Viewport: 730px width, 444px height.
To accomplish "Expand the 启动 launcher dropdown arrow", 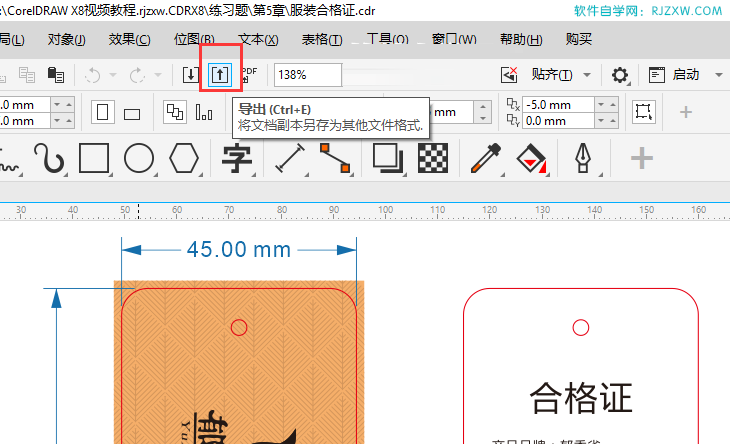I will click(719, 75).
